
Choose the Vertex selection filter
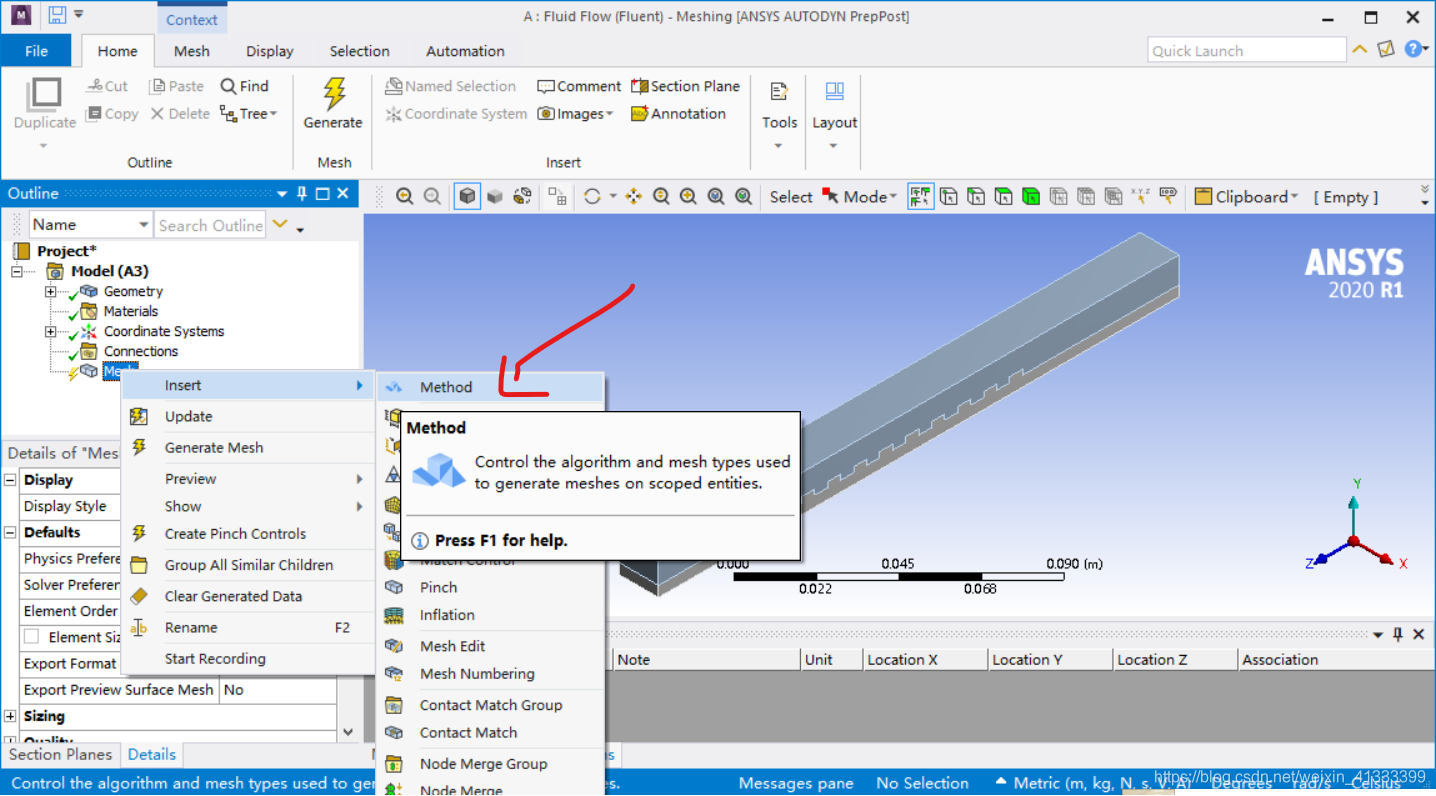949,197
